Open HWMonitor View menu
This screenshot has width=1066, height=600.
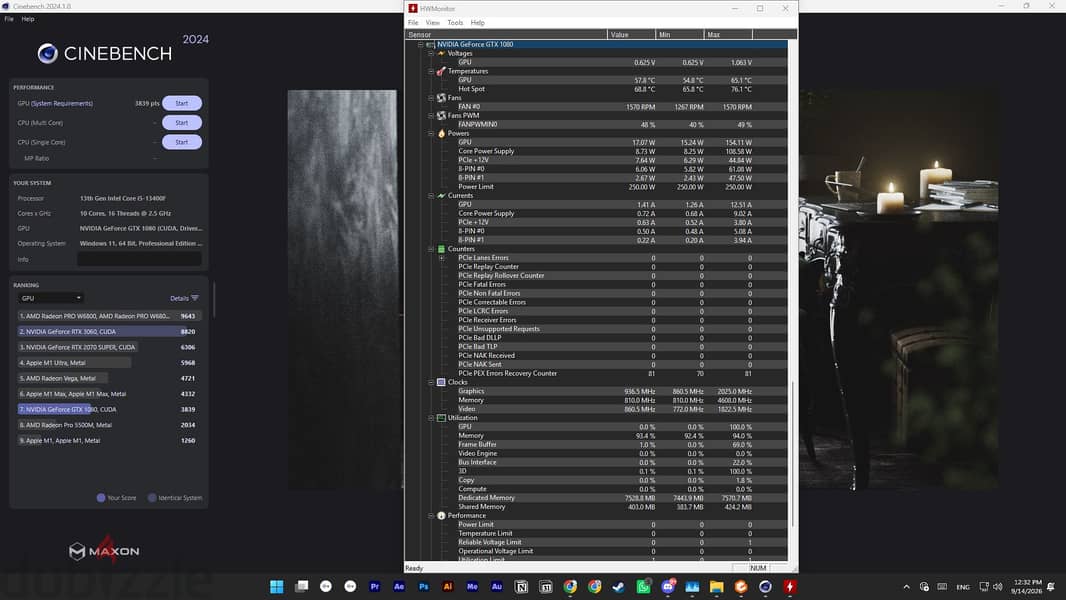click(432, 22)
